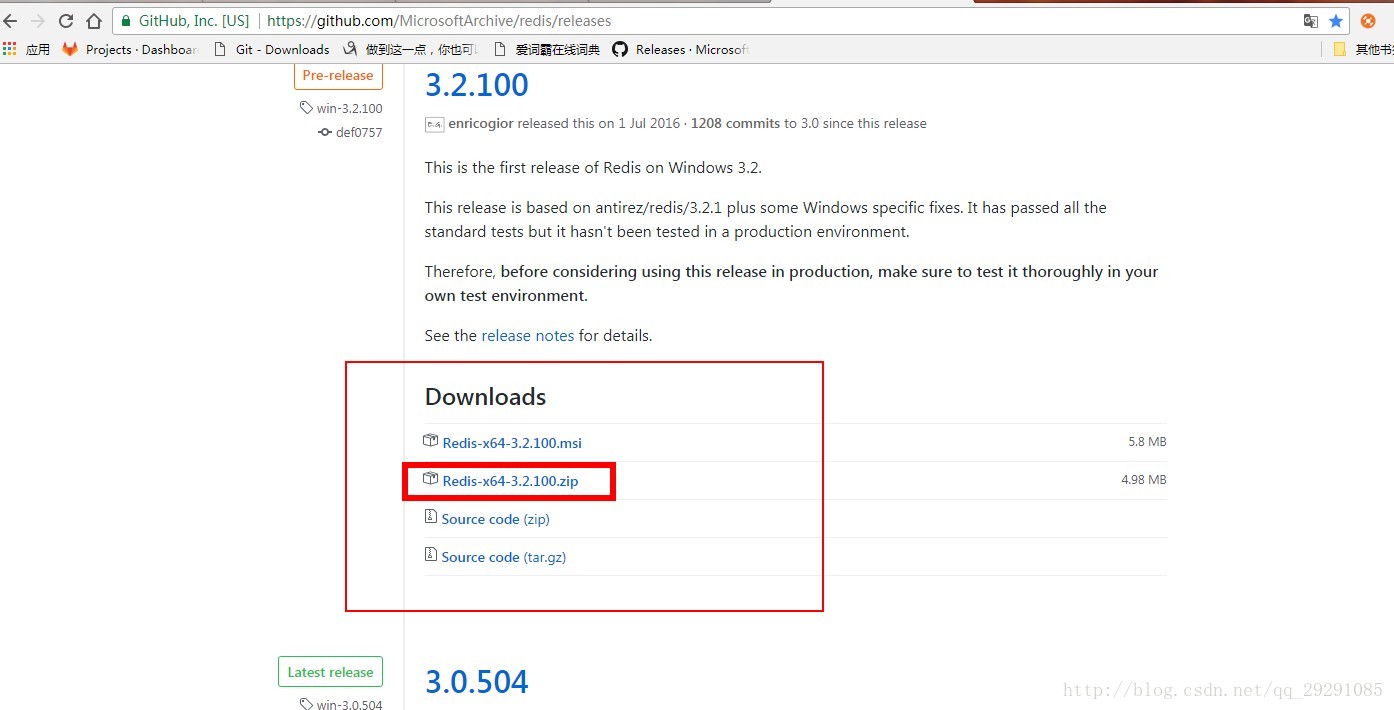Download Source code (tar.gz)
This screenshot has width=1394, height=710.
click(x=504, y=557)
